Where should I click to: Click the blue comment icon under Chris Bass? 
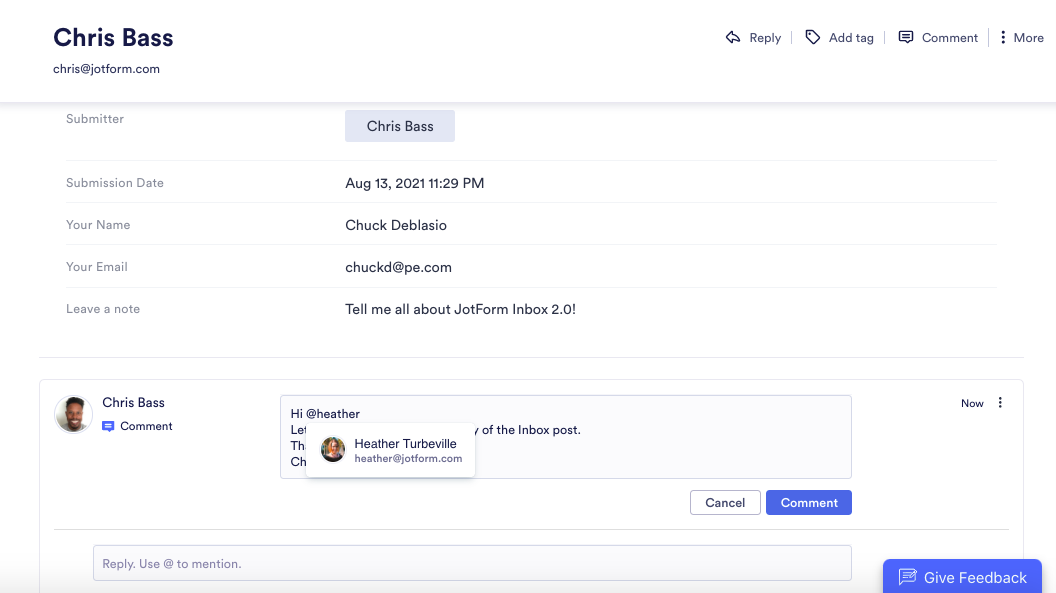click(x=108, y=426)
